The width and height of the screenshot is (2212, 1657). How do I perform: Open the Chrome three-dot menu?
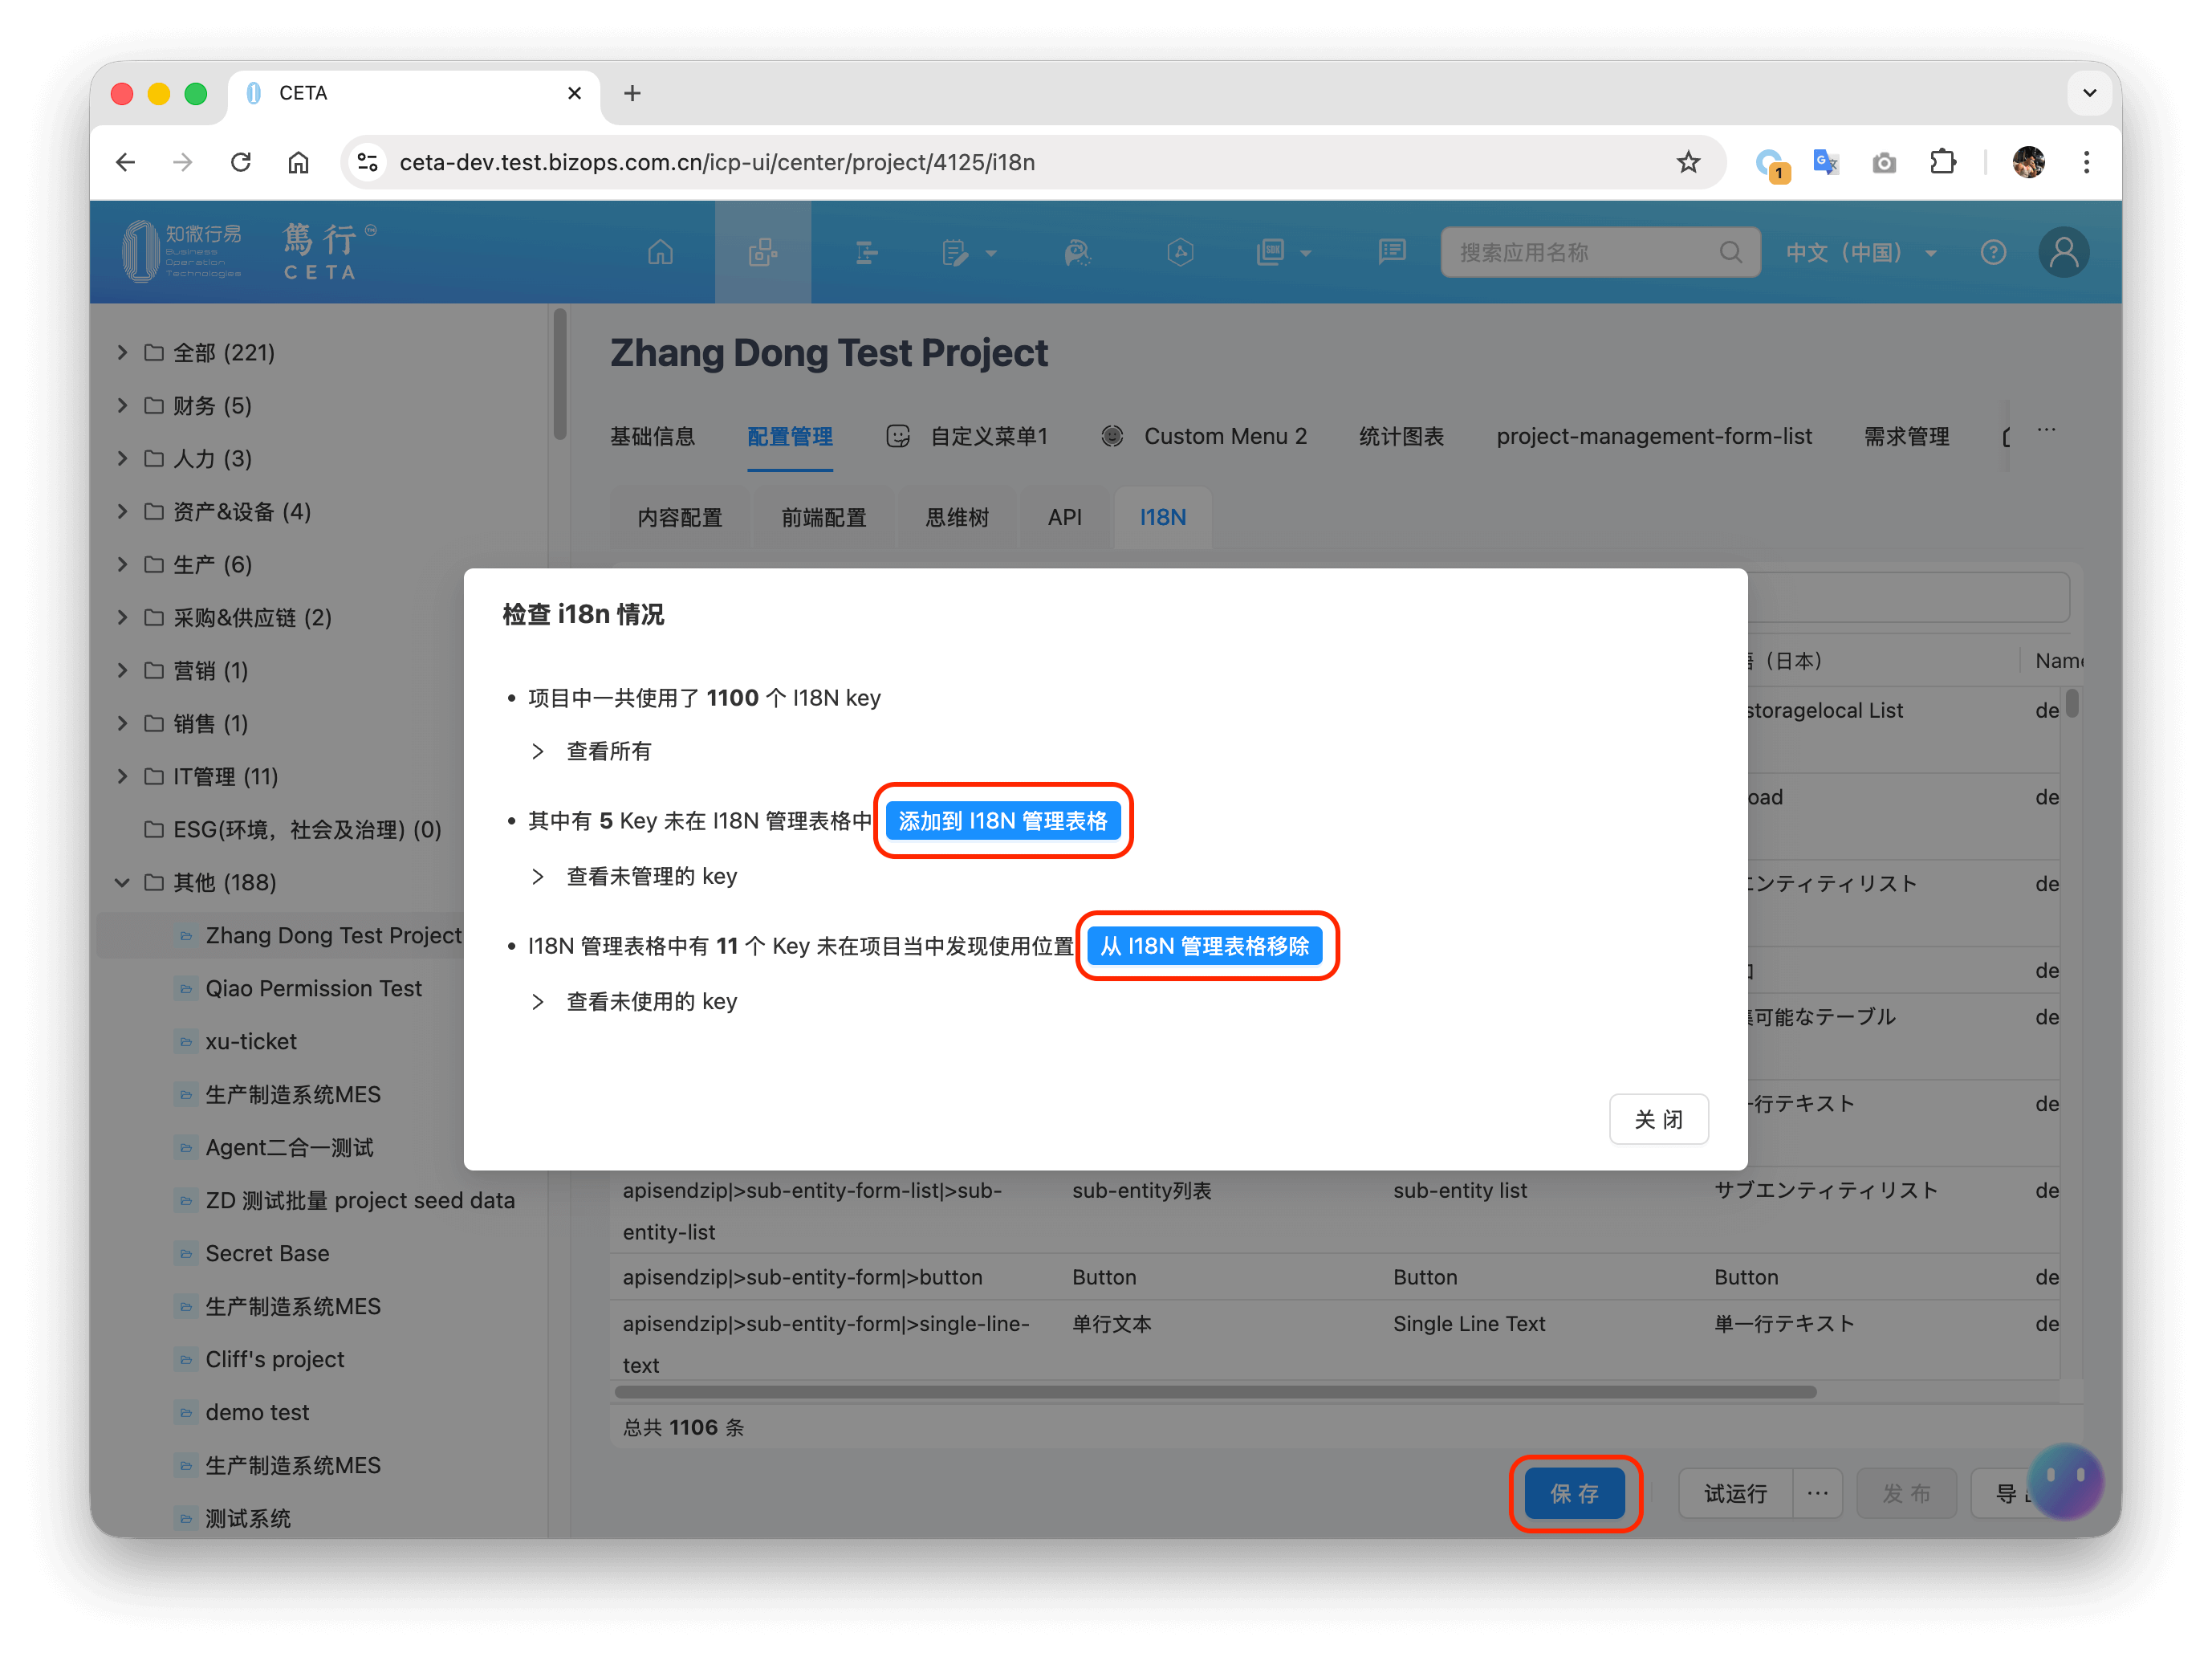(2086, 162)
